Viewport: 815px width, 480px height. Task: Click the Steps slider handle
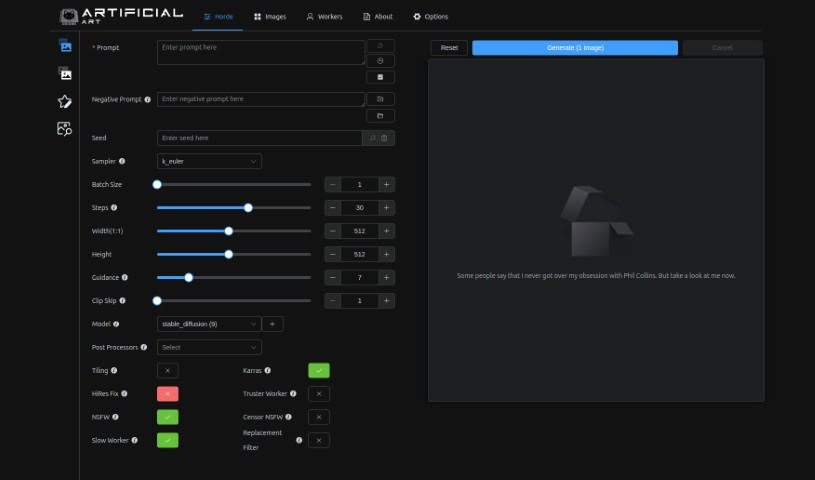point(248,207)
